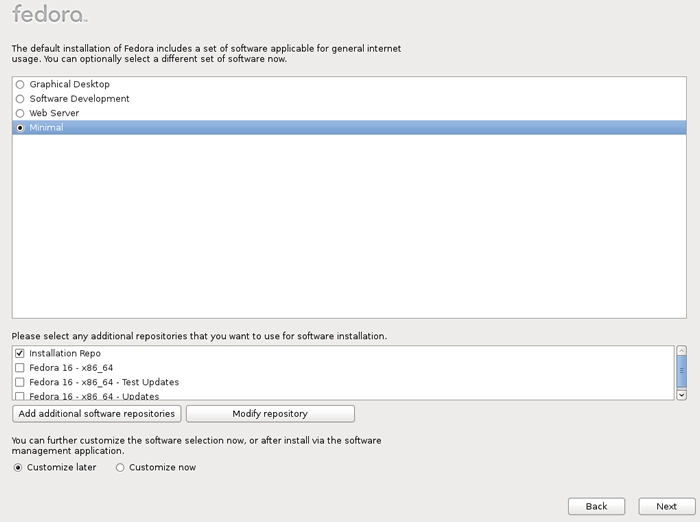Click the 'Software Development' label text
The width and height of the screenshot is (700, 522).
coord(79,99)
